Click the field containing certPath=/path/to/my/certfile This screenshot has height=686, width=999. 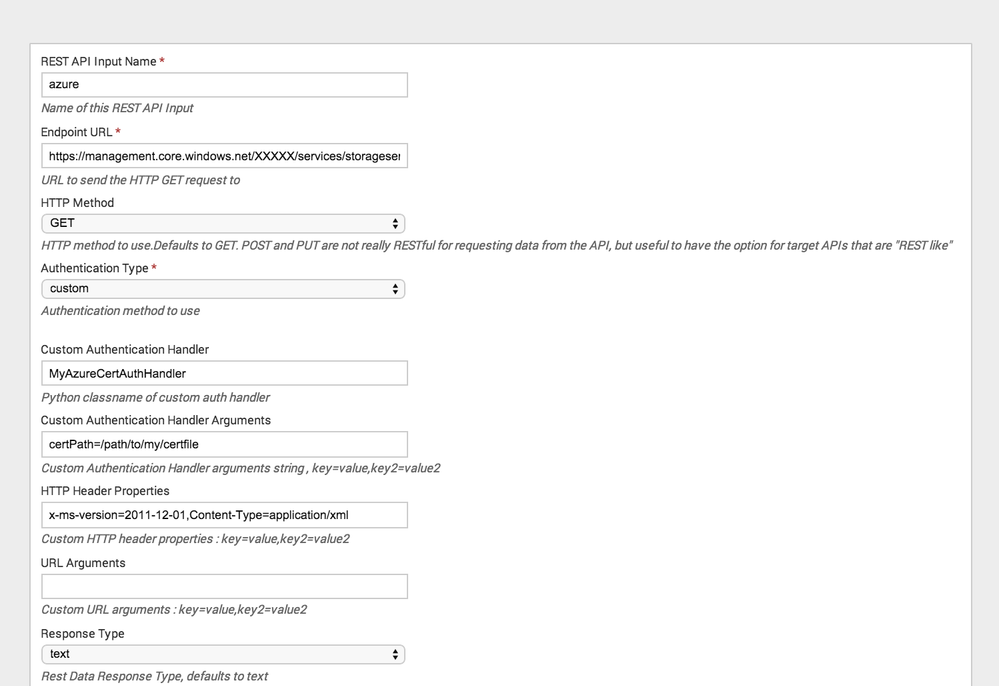pyautogui.click(x=224, y=445)
